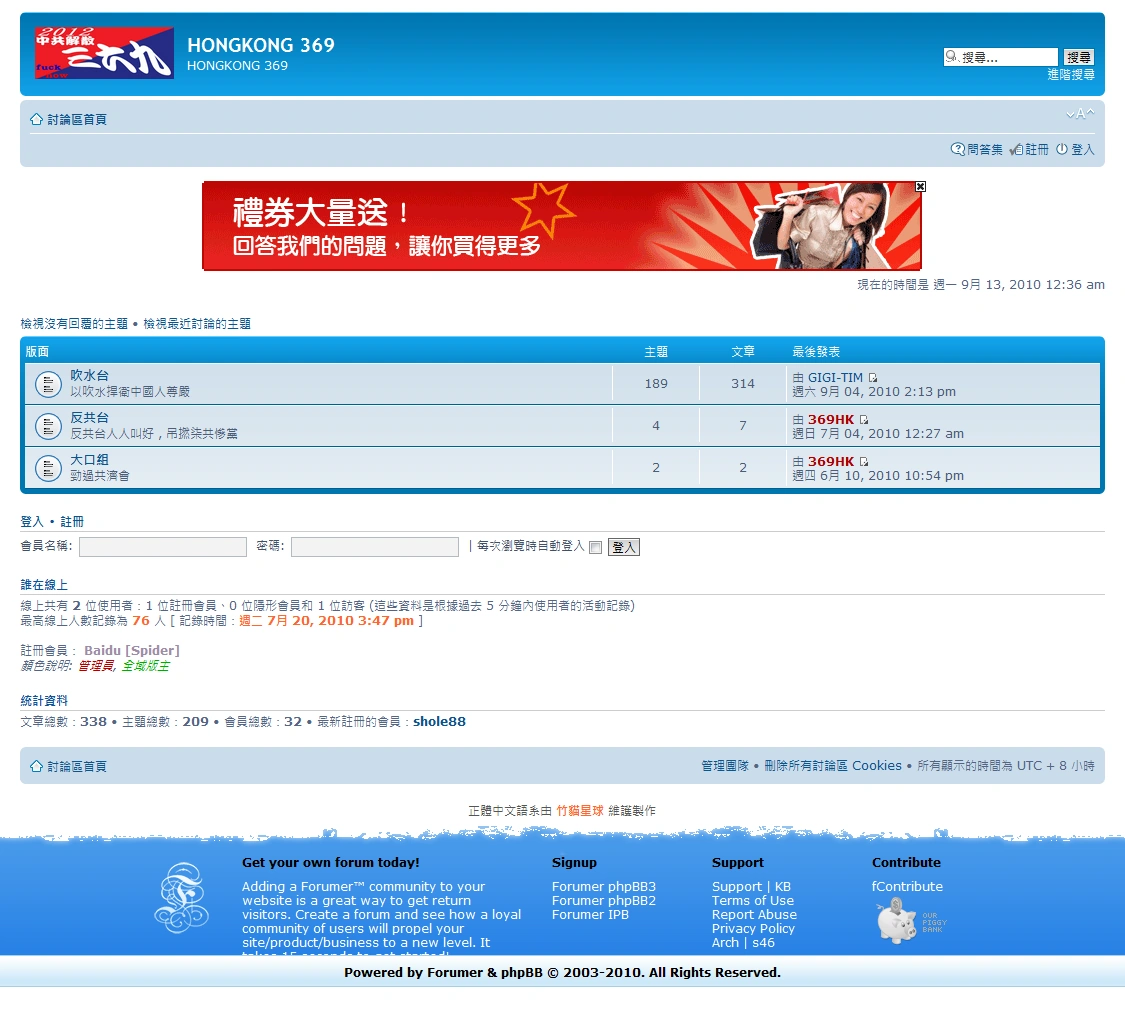Click the home icon next to 討論區首頁 at top
The width and height of the screenshot is (1125, 1012).
[37, 119]
